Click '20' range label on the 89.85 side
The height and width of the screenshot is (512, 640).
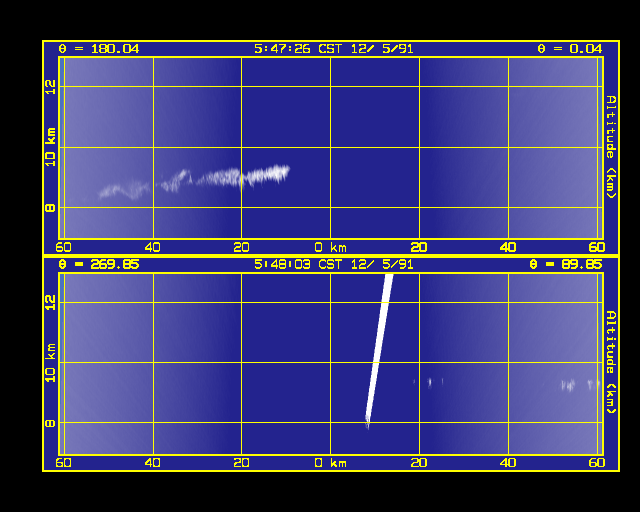pos(419,463)
